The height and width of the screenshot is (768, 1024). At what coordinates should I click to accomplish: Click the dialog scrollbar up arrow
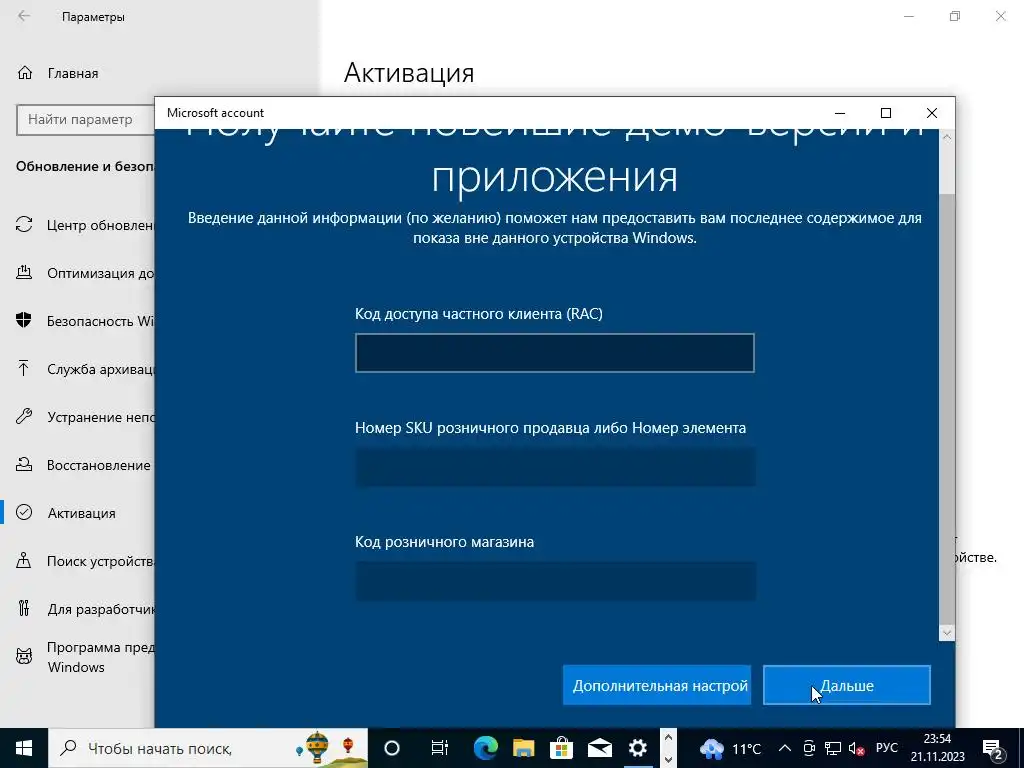(947, 137)
